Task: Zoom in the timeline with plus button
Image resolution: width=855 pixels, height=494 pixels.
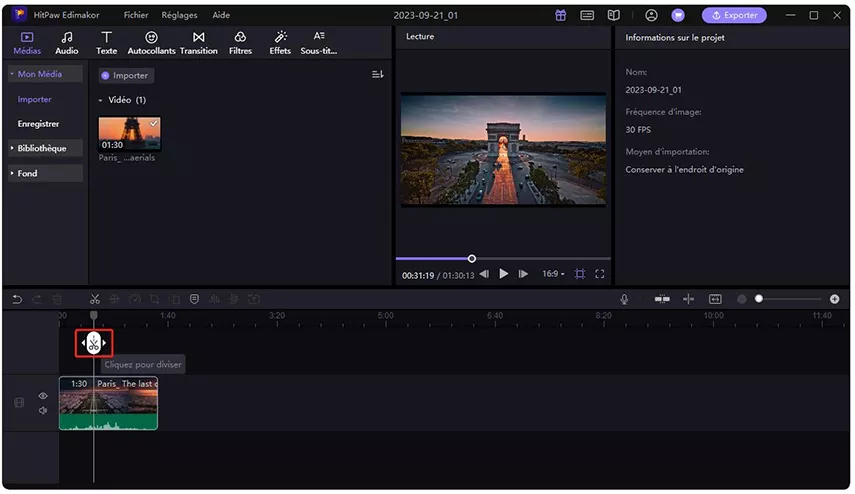Action: click(834, 299)
